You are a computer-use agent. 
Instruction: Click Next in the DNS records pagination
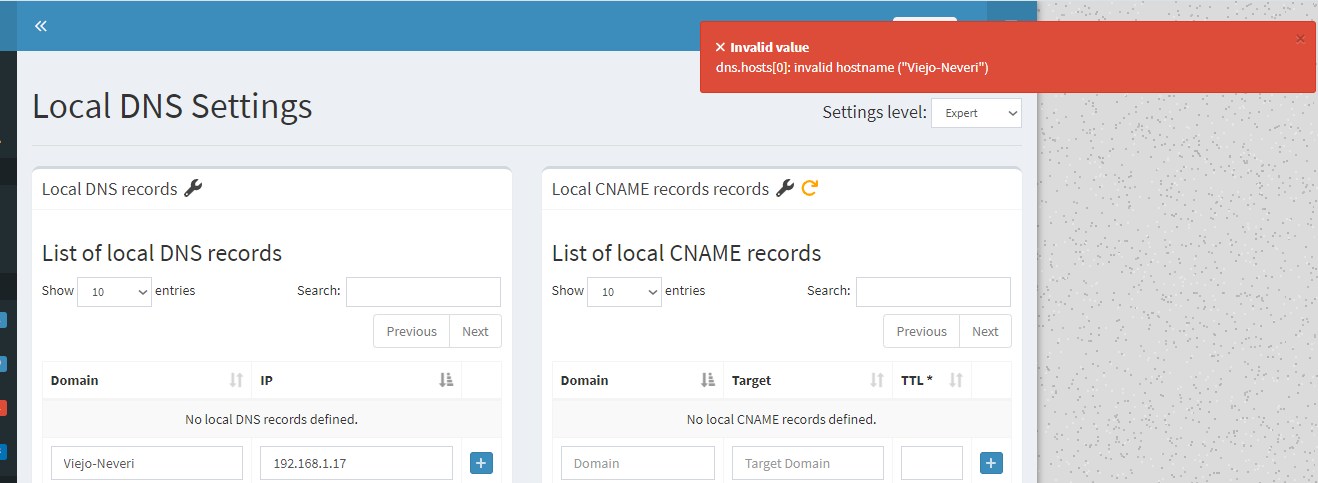pos(475,331)
